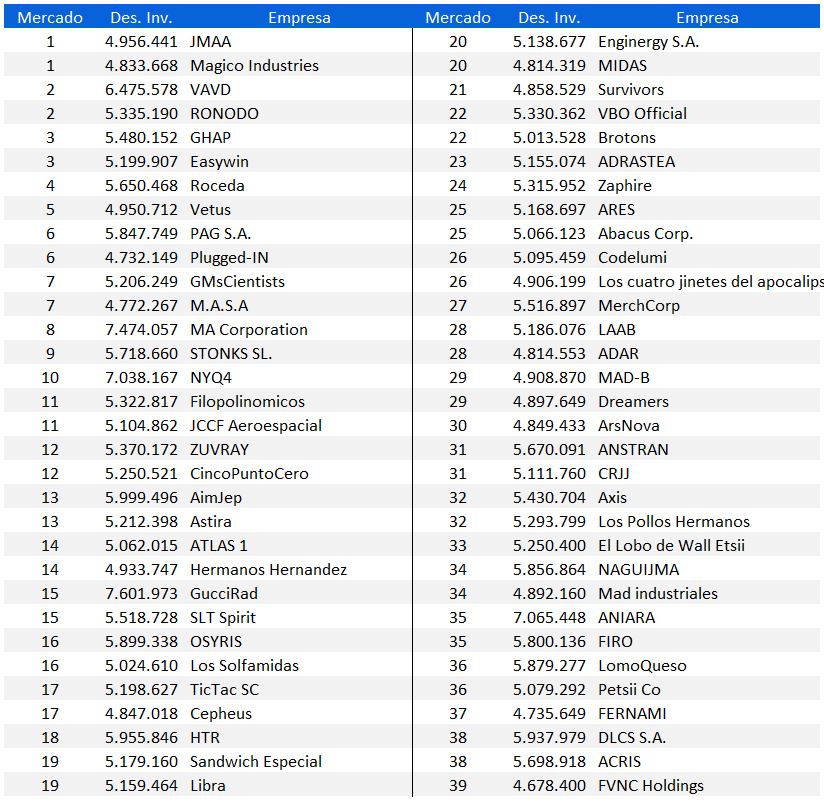Select the value 6.475.578 for VAVD
Screen dimensions: 824x803
pos(141,89)
